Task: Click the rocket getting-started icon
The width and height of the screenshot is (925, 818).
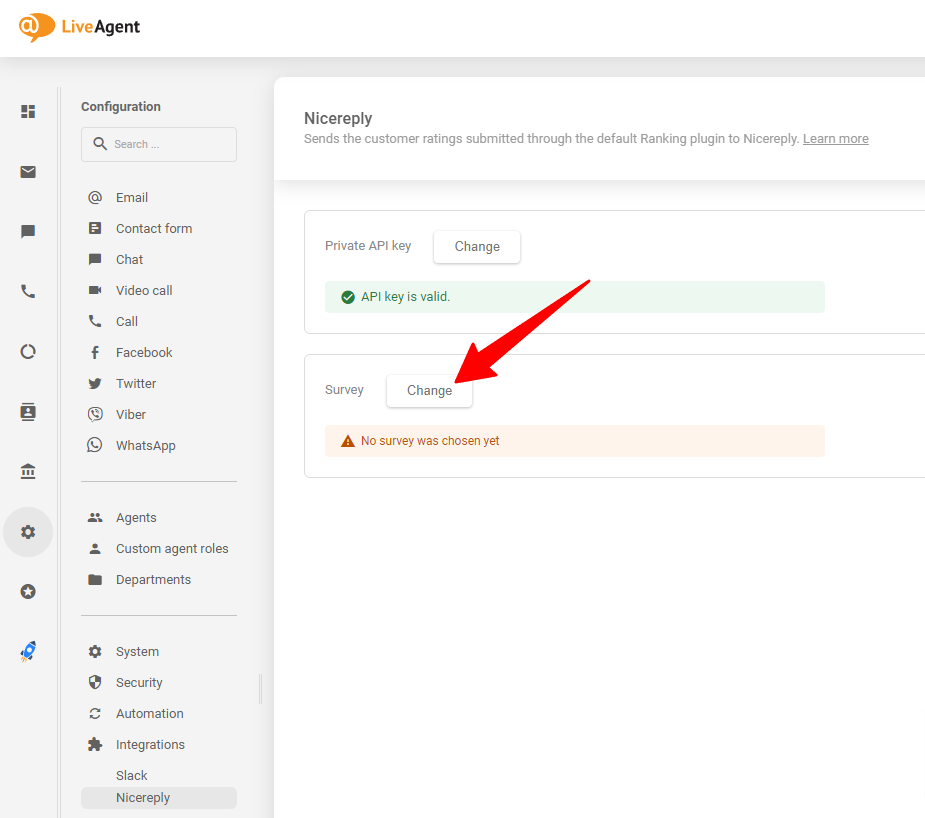Action: [x=27, y=651]
